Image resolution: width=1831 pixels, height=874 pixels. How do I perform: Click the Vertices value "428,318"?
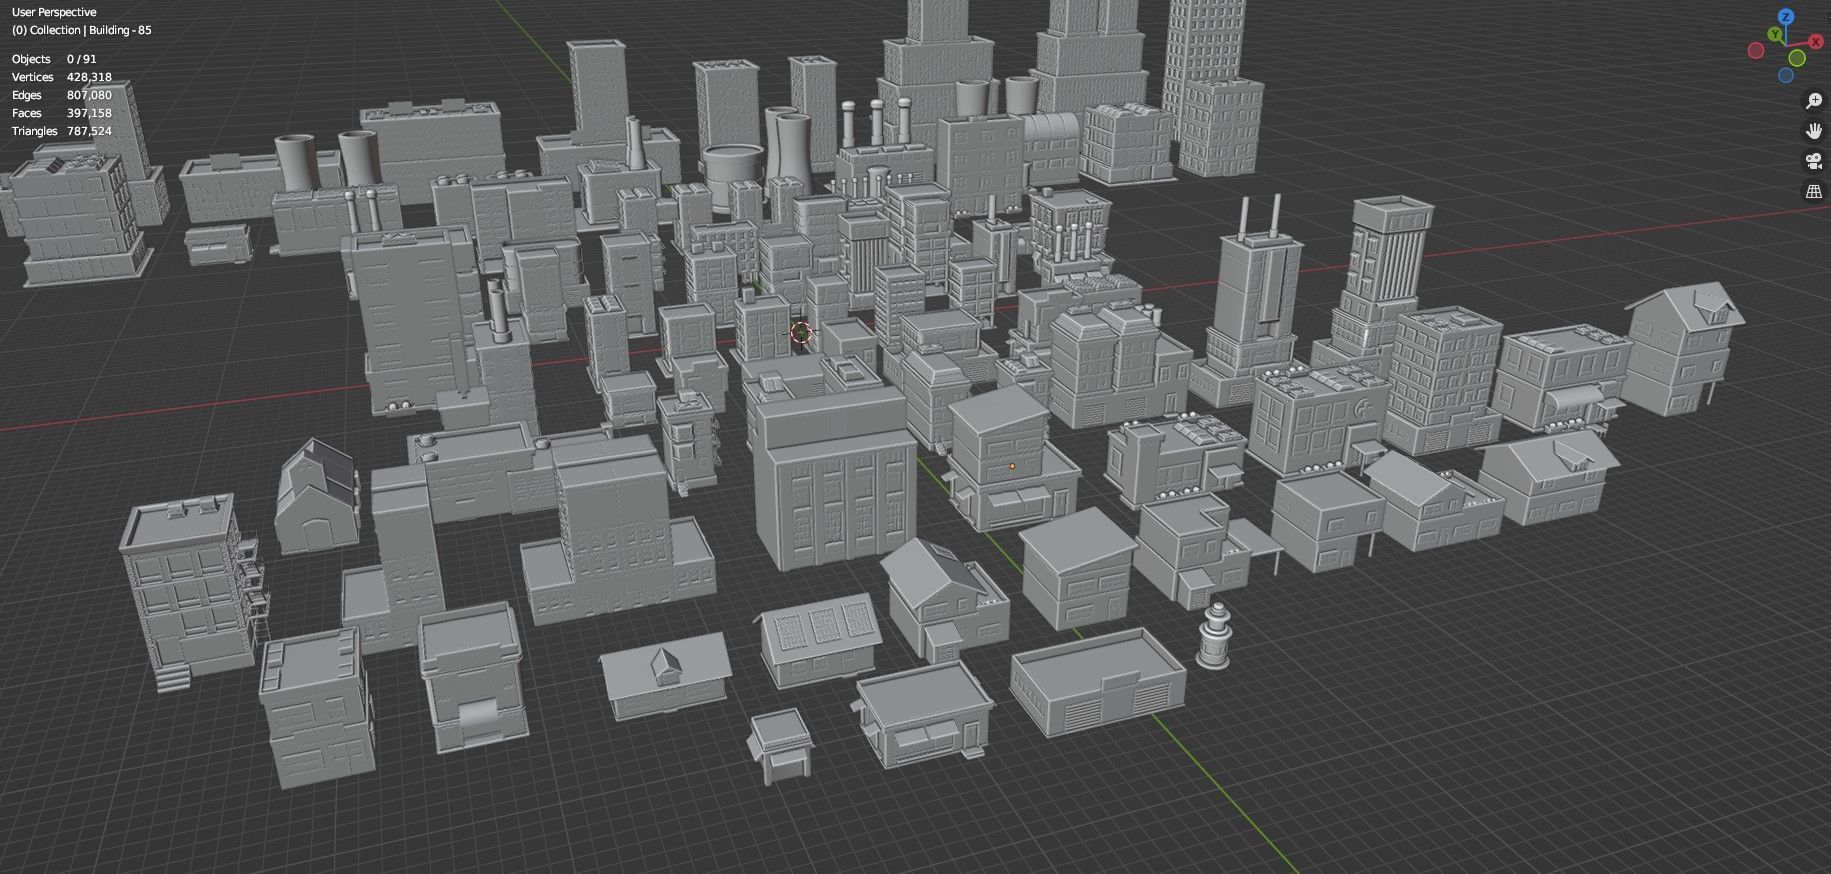(x=89, y=77)
